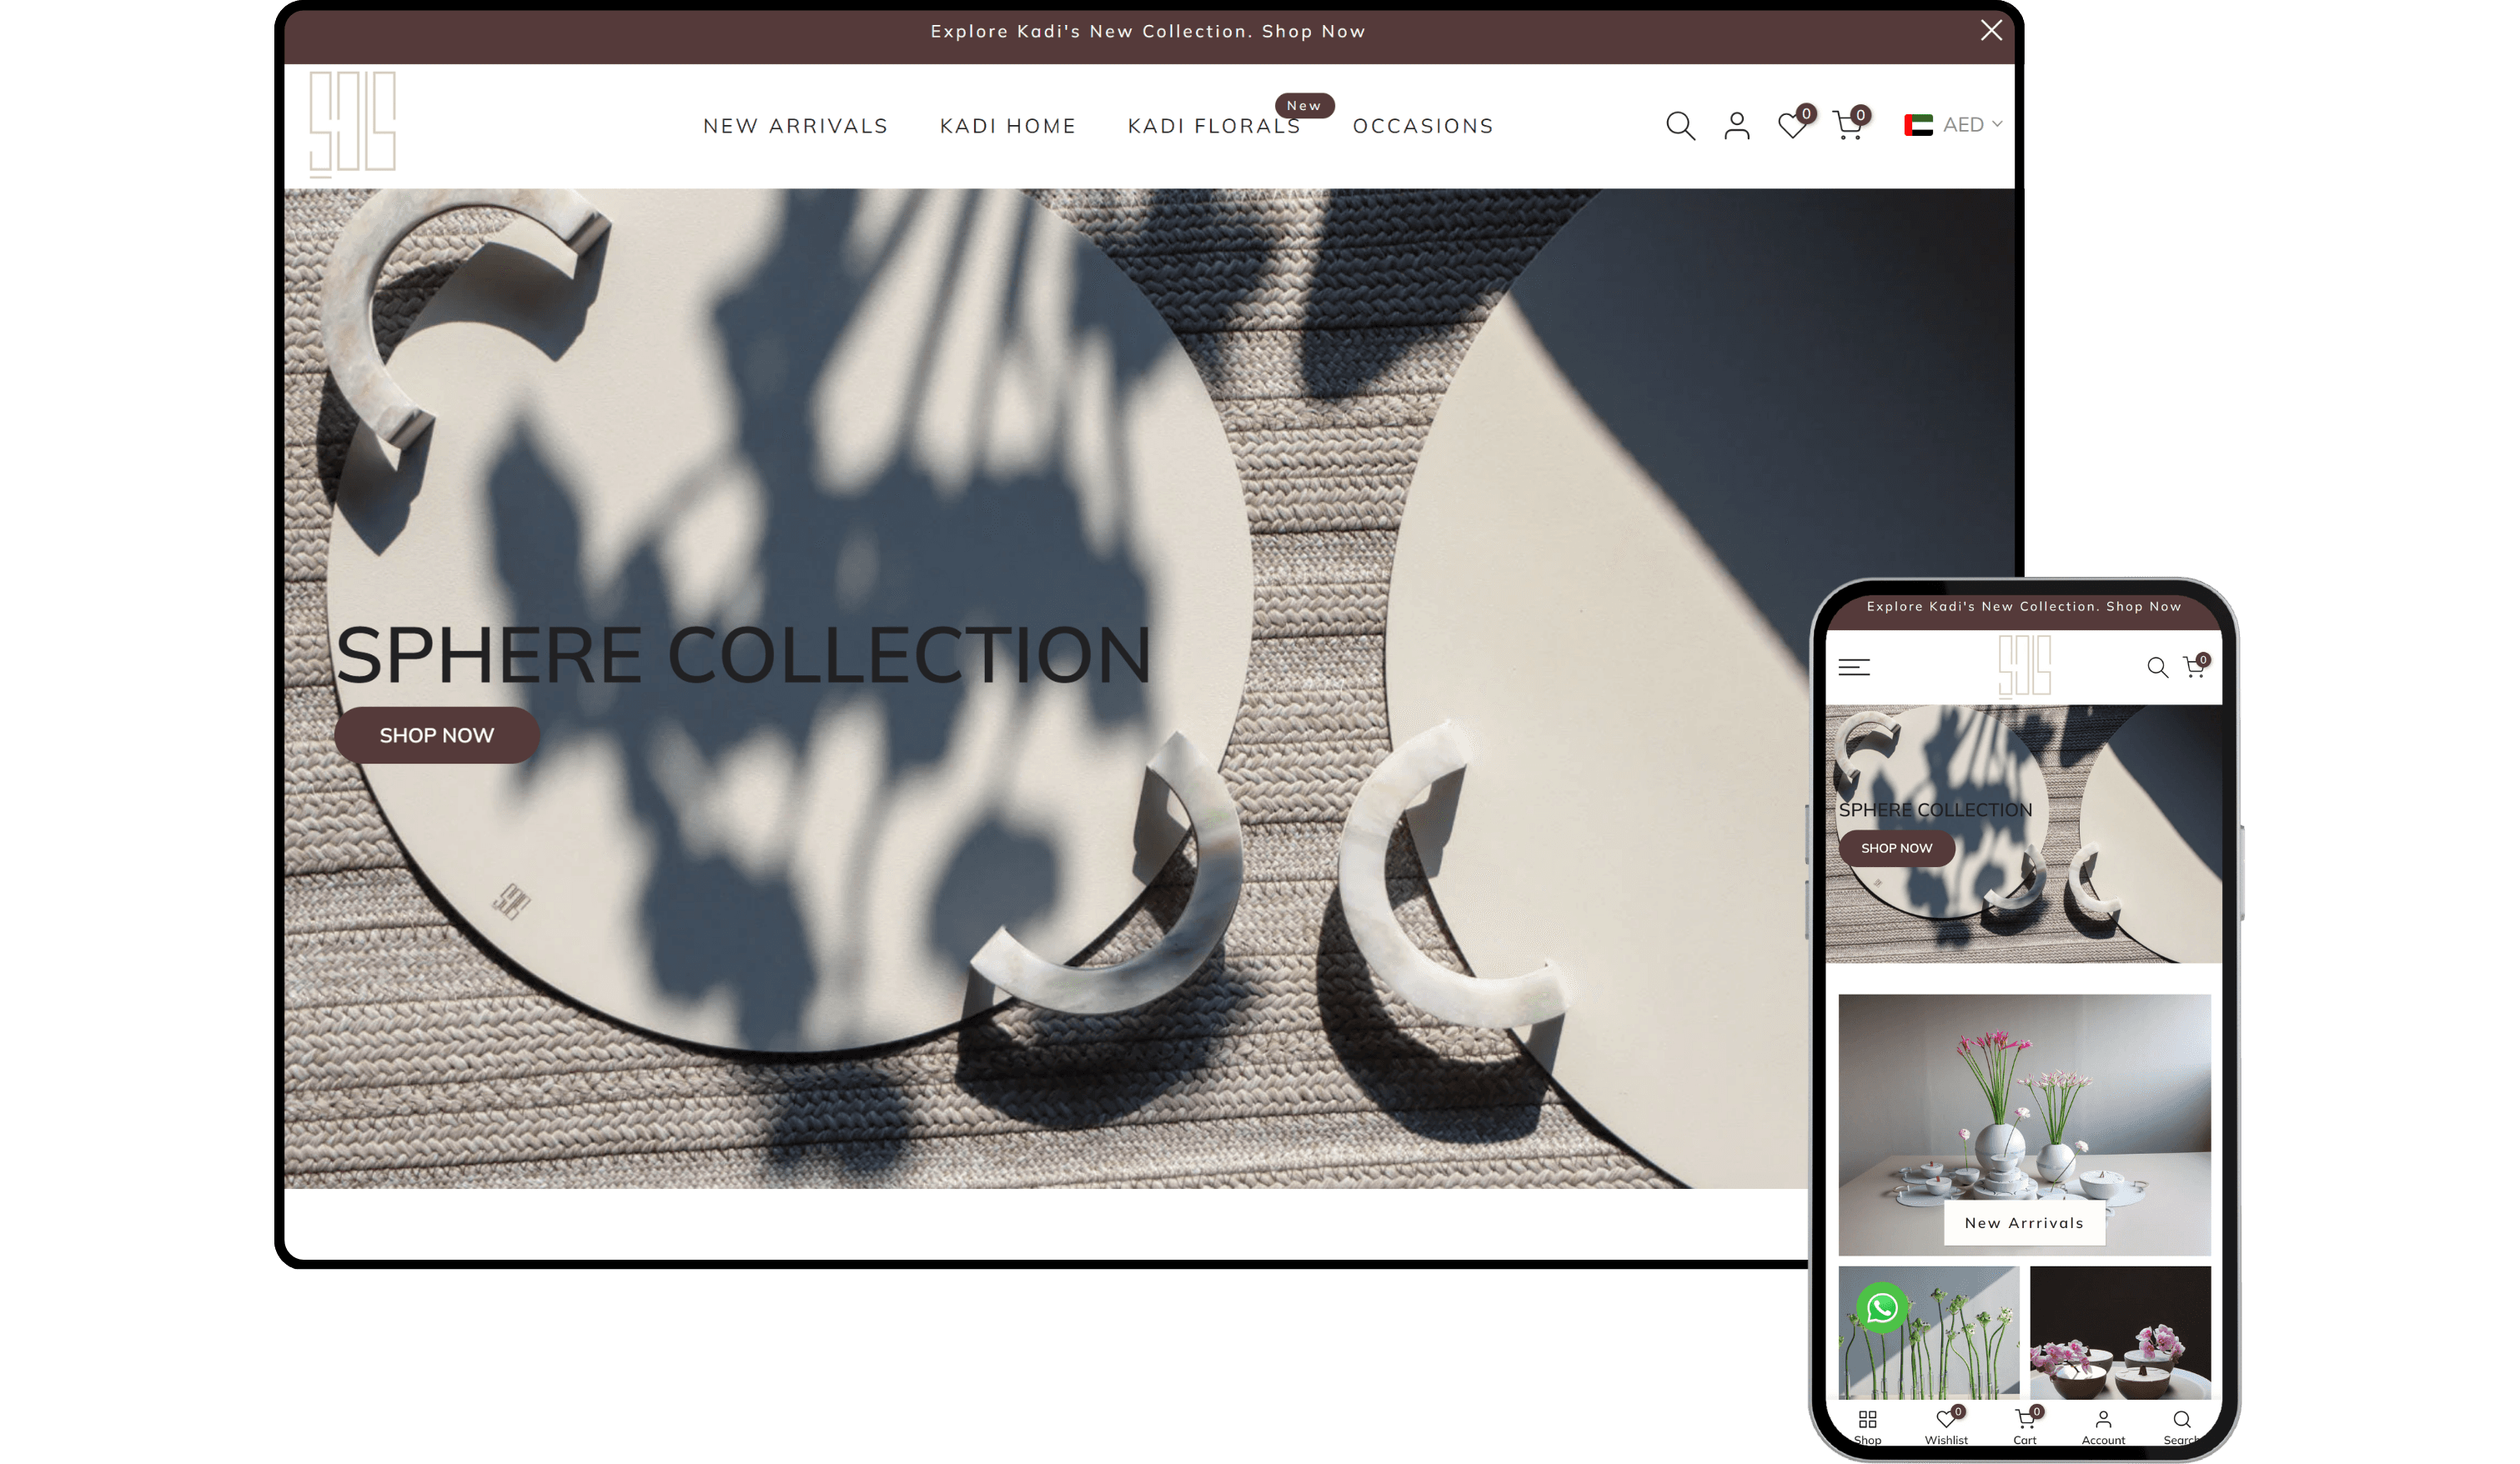Screen dimensions: 2520x1464
Task: Open the KADI FLORALS menu
Action: [1214, 126]
